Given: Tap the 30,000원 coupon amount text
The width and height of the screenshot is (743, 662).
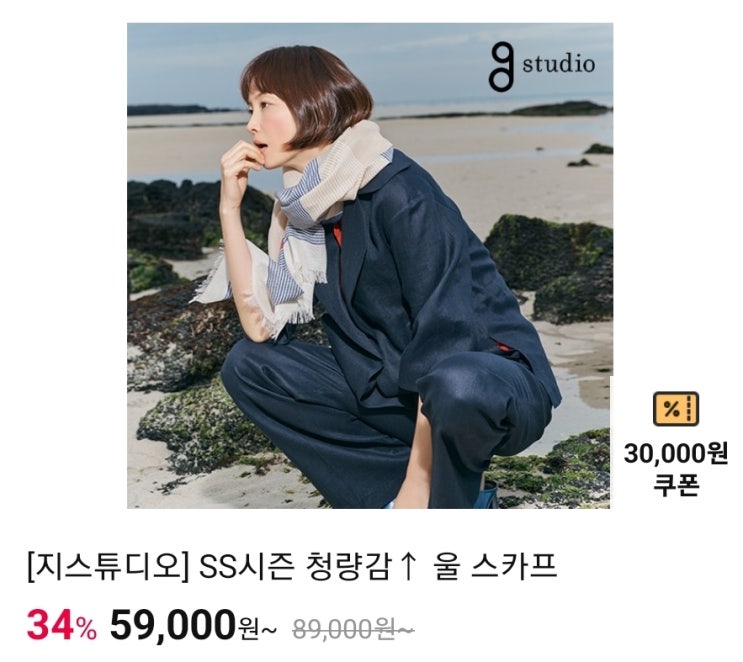Looking at the screenshot, I should click(x=676, y=453).
